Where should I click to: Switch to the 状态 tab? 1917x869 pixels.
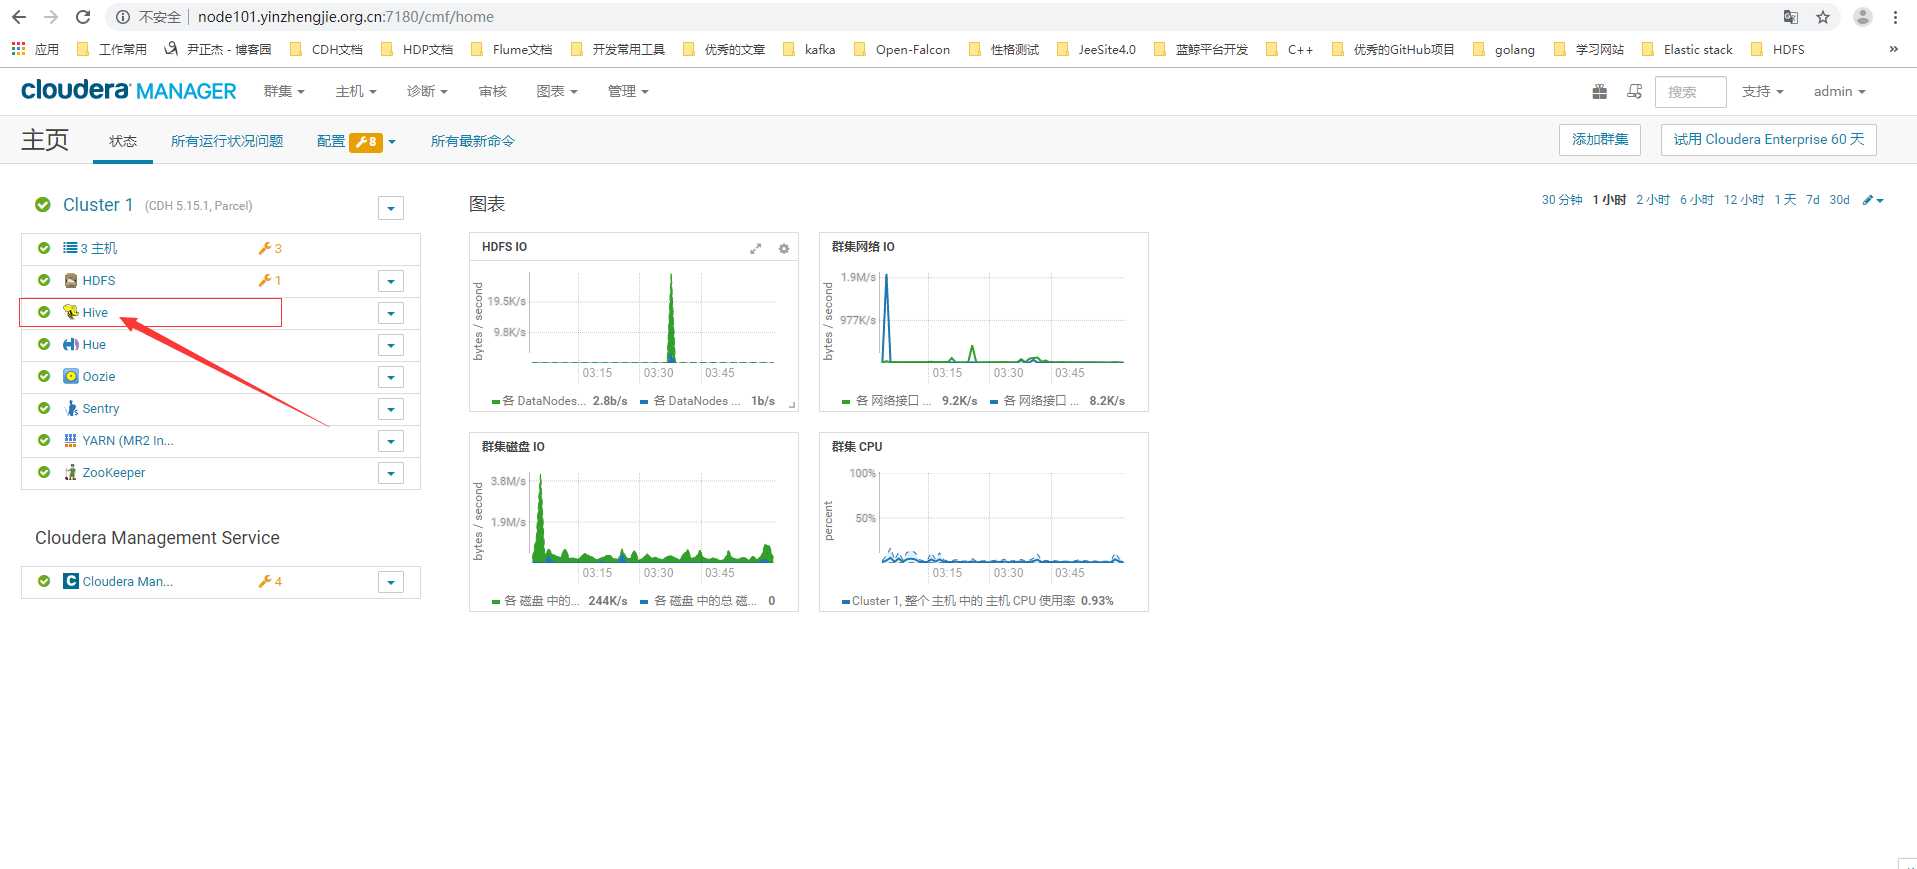123,141
